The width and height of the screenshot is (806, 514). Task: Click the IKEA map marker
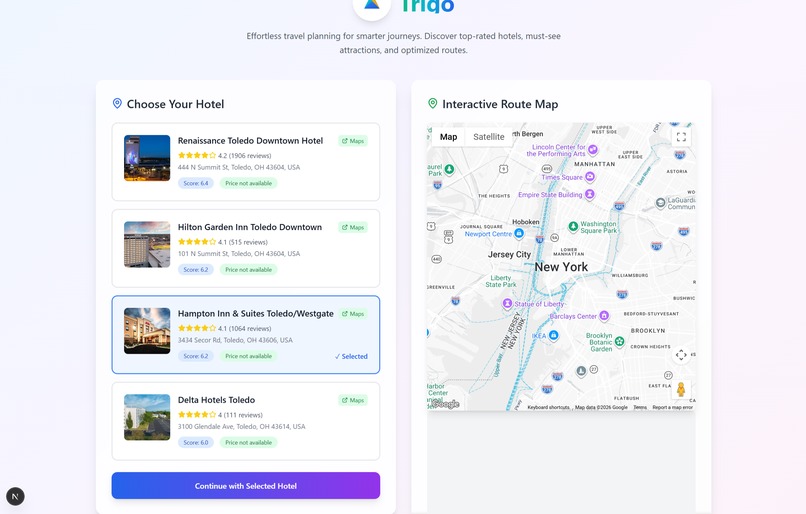(553, 335)
